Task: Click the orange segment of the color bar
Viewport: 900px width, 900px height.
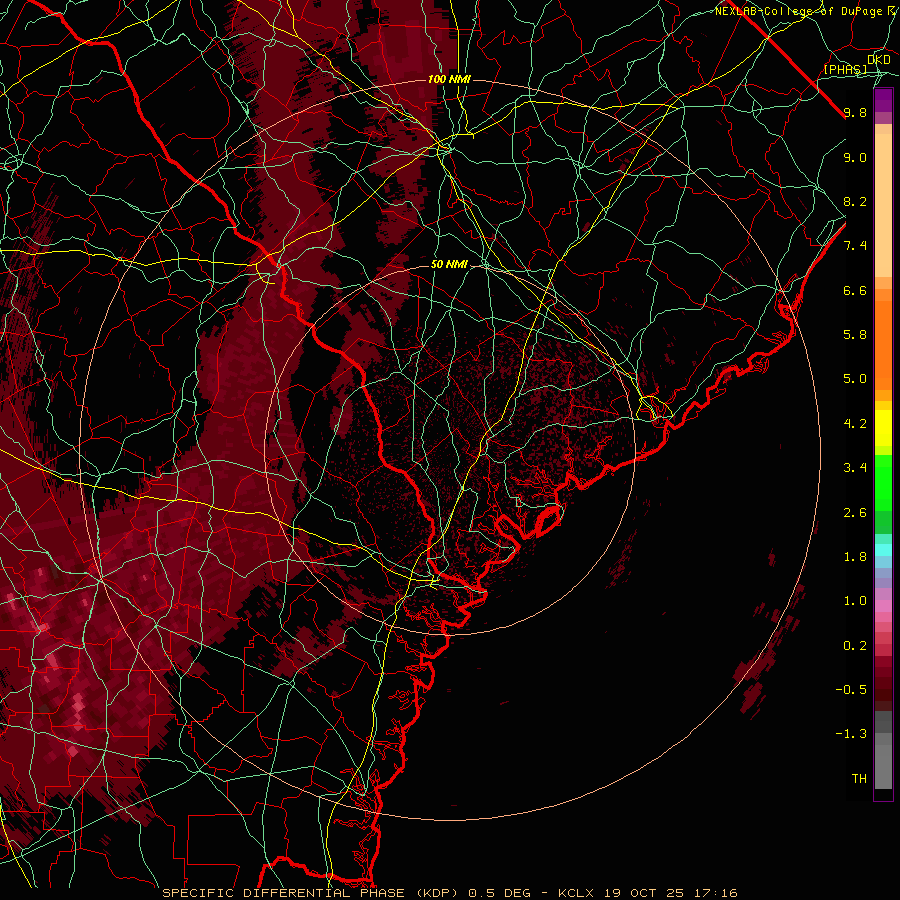Action: pyautogui.click(x=883, y=344)
